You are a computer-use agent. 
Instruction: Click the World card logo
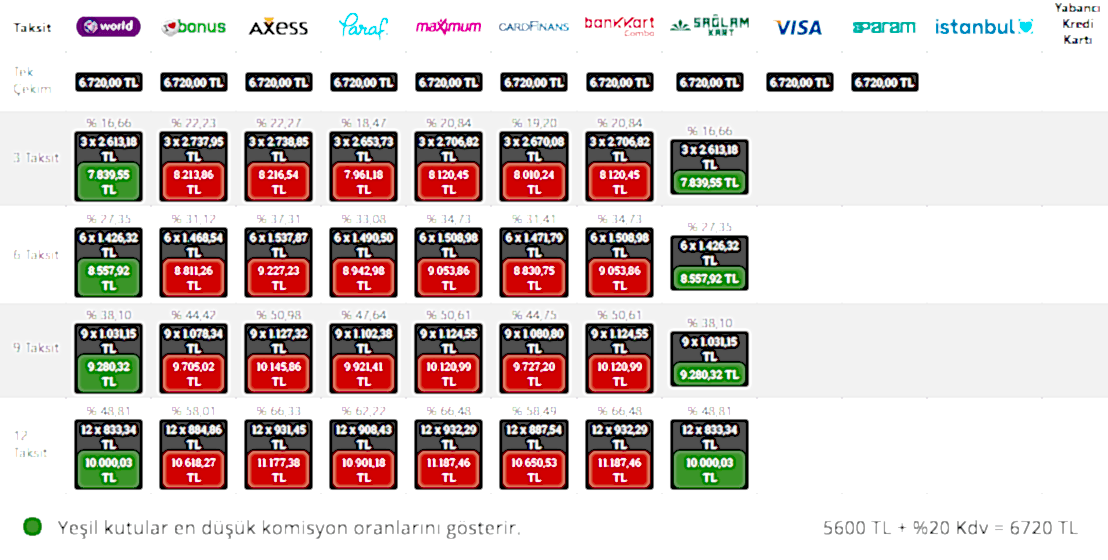(x=108, y=27)
